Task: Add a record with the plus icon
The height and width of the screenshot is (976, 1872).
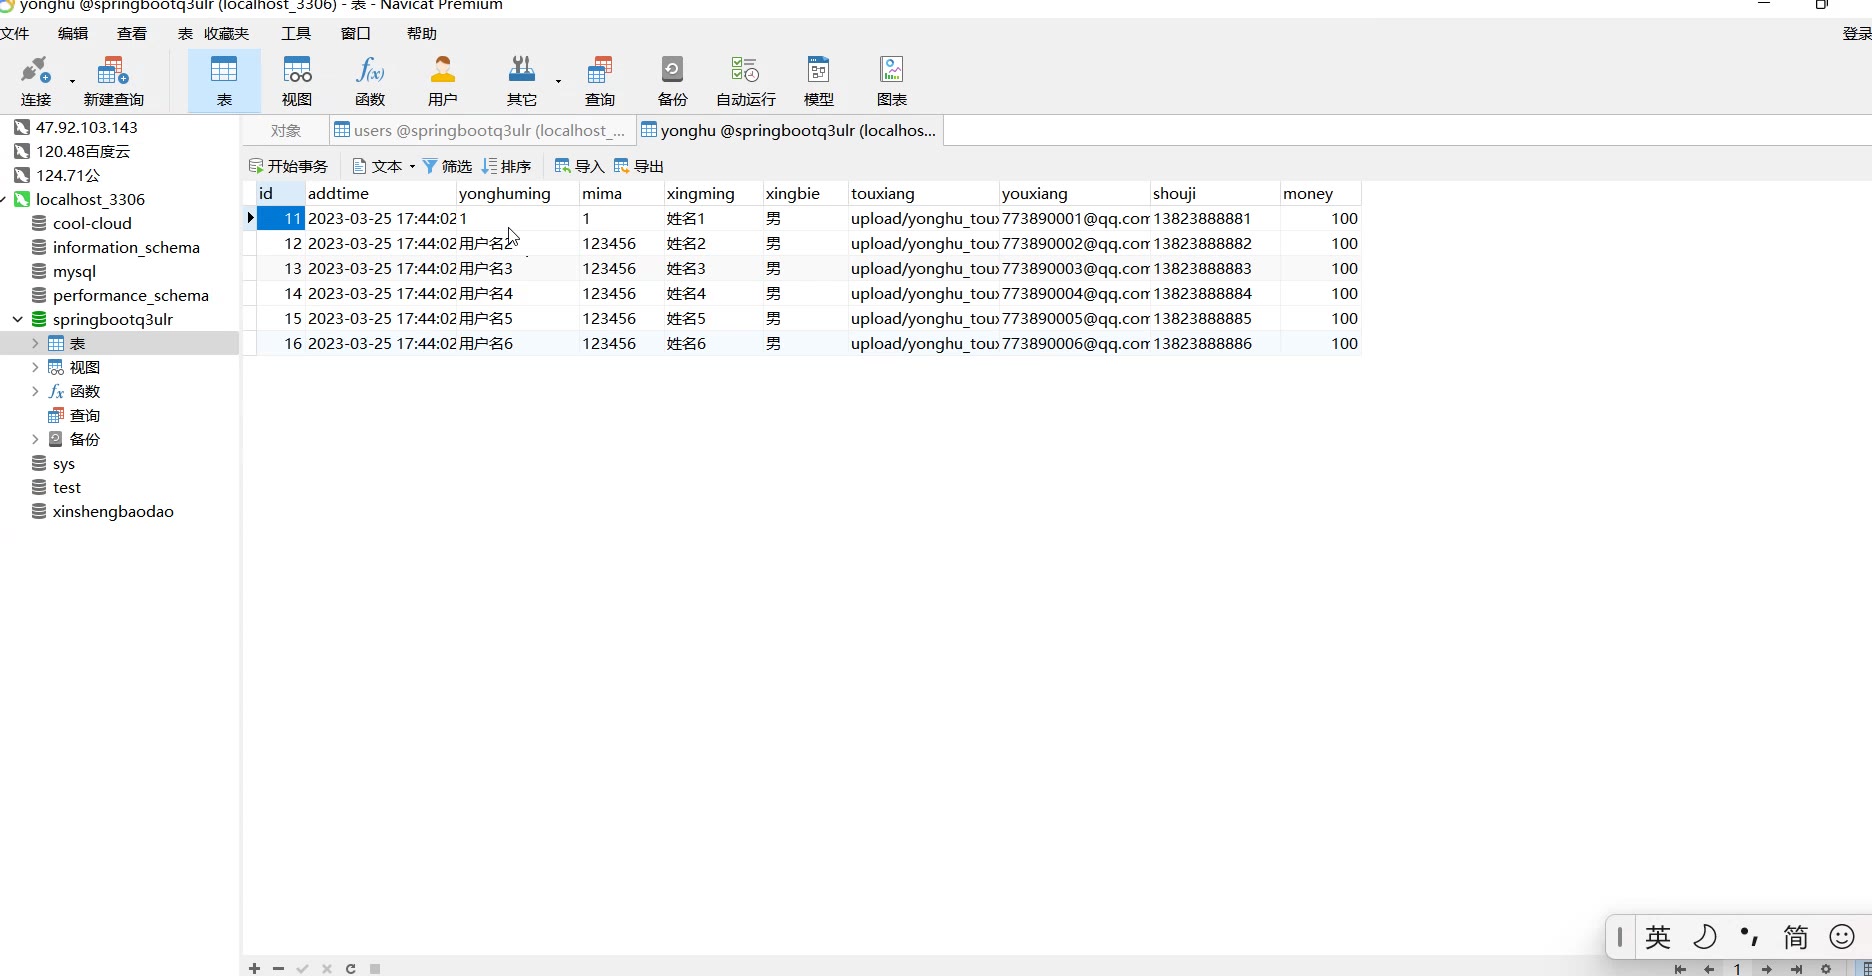Action: tap(255, 968)
